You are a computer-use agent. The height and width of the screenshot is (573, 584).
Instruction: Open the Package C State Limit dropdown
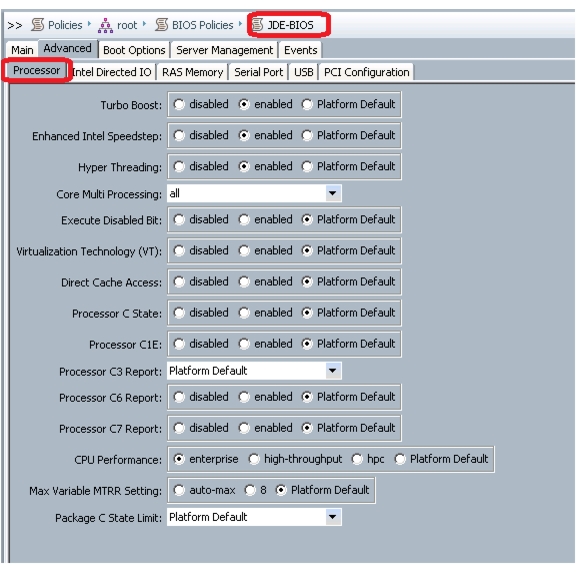point(332,517)
